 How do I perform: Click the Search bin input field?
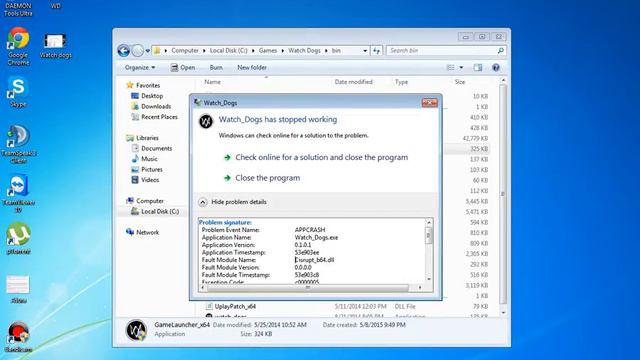coord(442,51)
